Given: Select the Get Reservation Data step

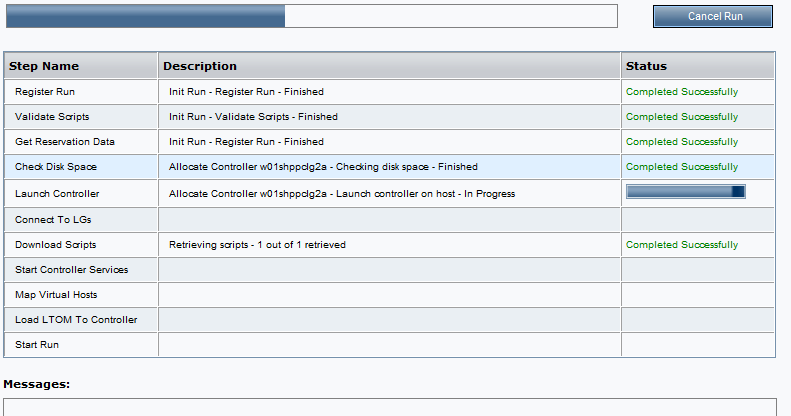Looking at the screenshot, I should pos(65,142).
